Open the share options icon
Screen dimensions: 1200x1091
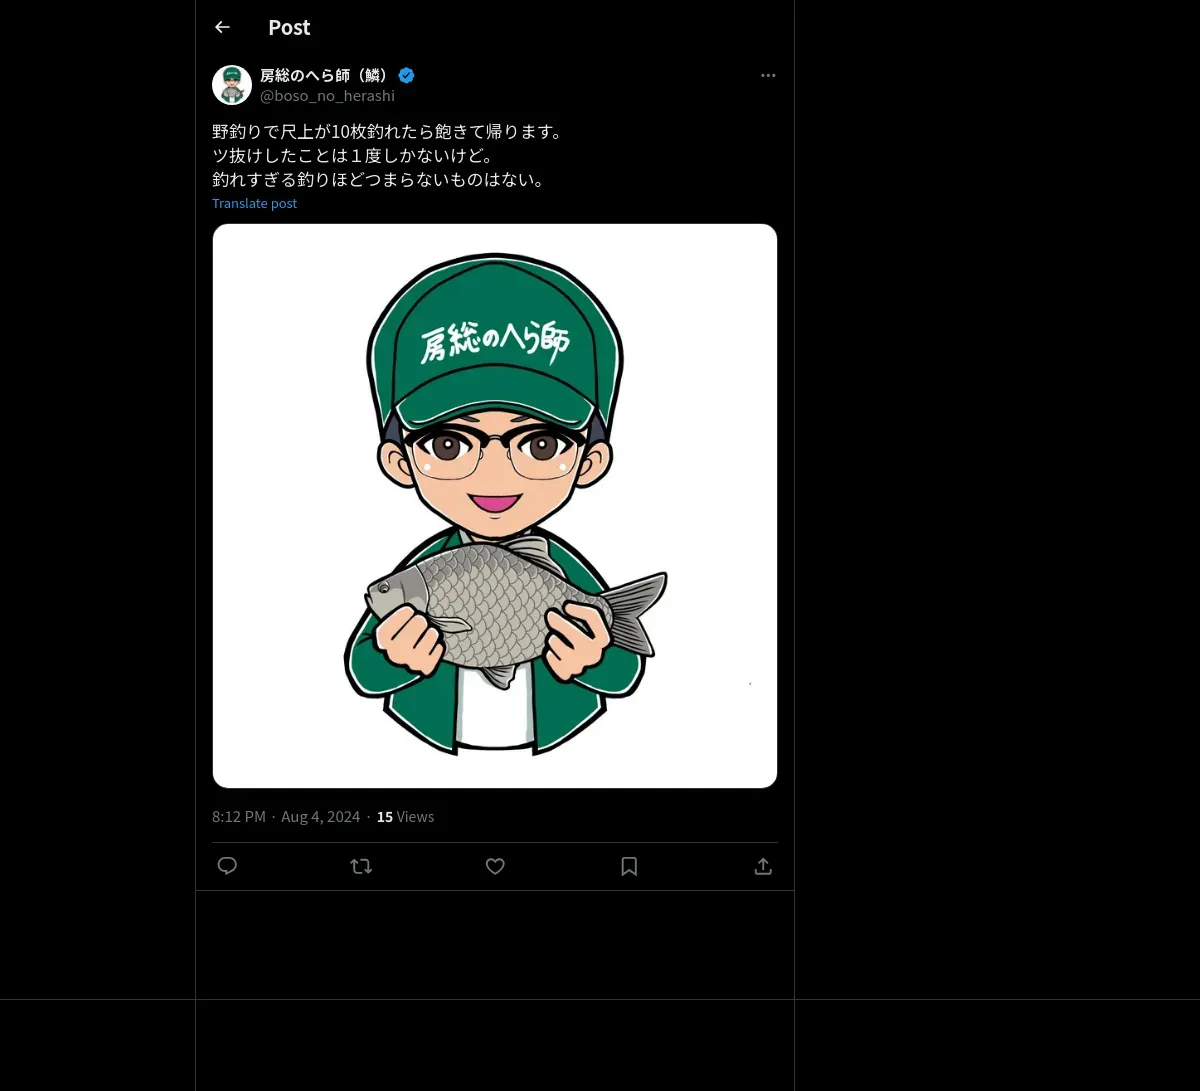(x=763, y=866)
